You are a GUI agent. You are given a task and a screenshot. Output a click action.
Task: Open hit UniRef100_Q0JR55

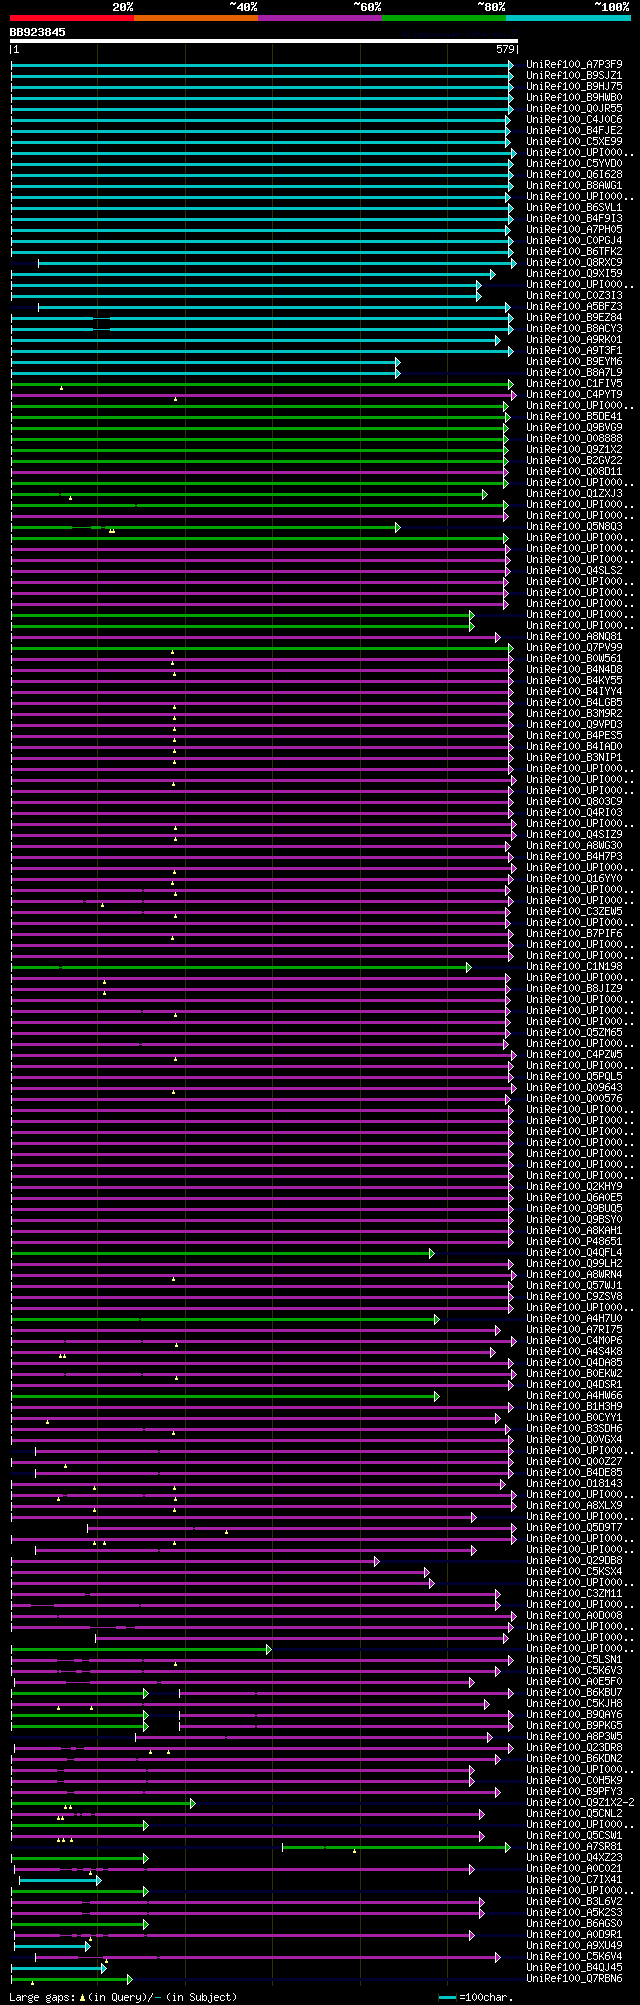[x=574, y=108]
